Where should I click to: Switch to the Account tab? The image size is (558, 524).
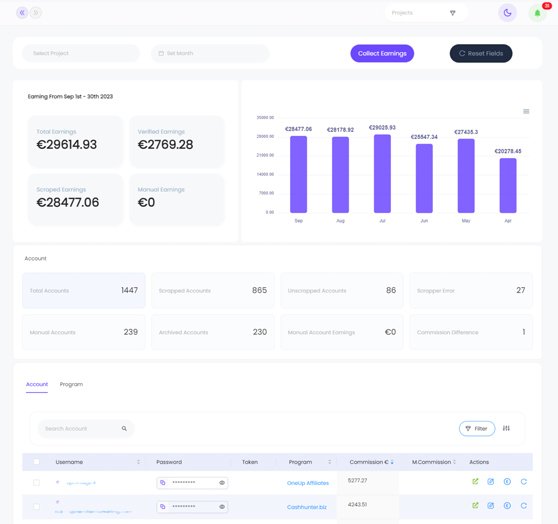click(37, 384)
